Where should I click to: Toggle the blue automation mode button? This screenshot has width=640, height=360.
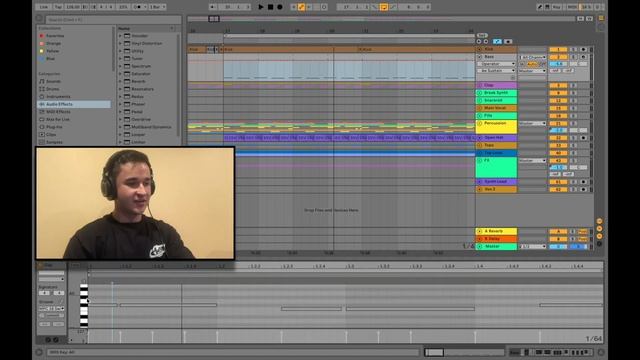(x=497, y=41)
